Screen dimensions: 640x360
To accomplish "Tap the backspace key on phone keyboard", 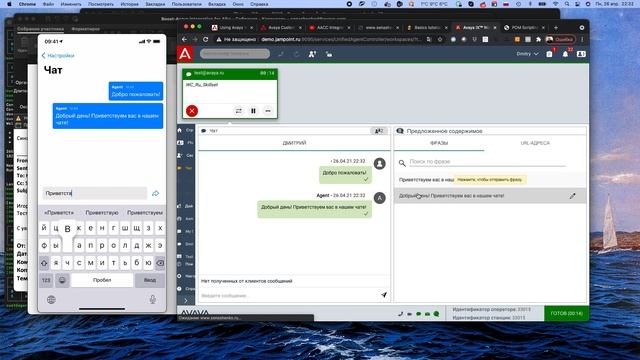I will point(160,263).
